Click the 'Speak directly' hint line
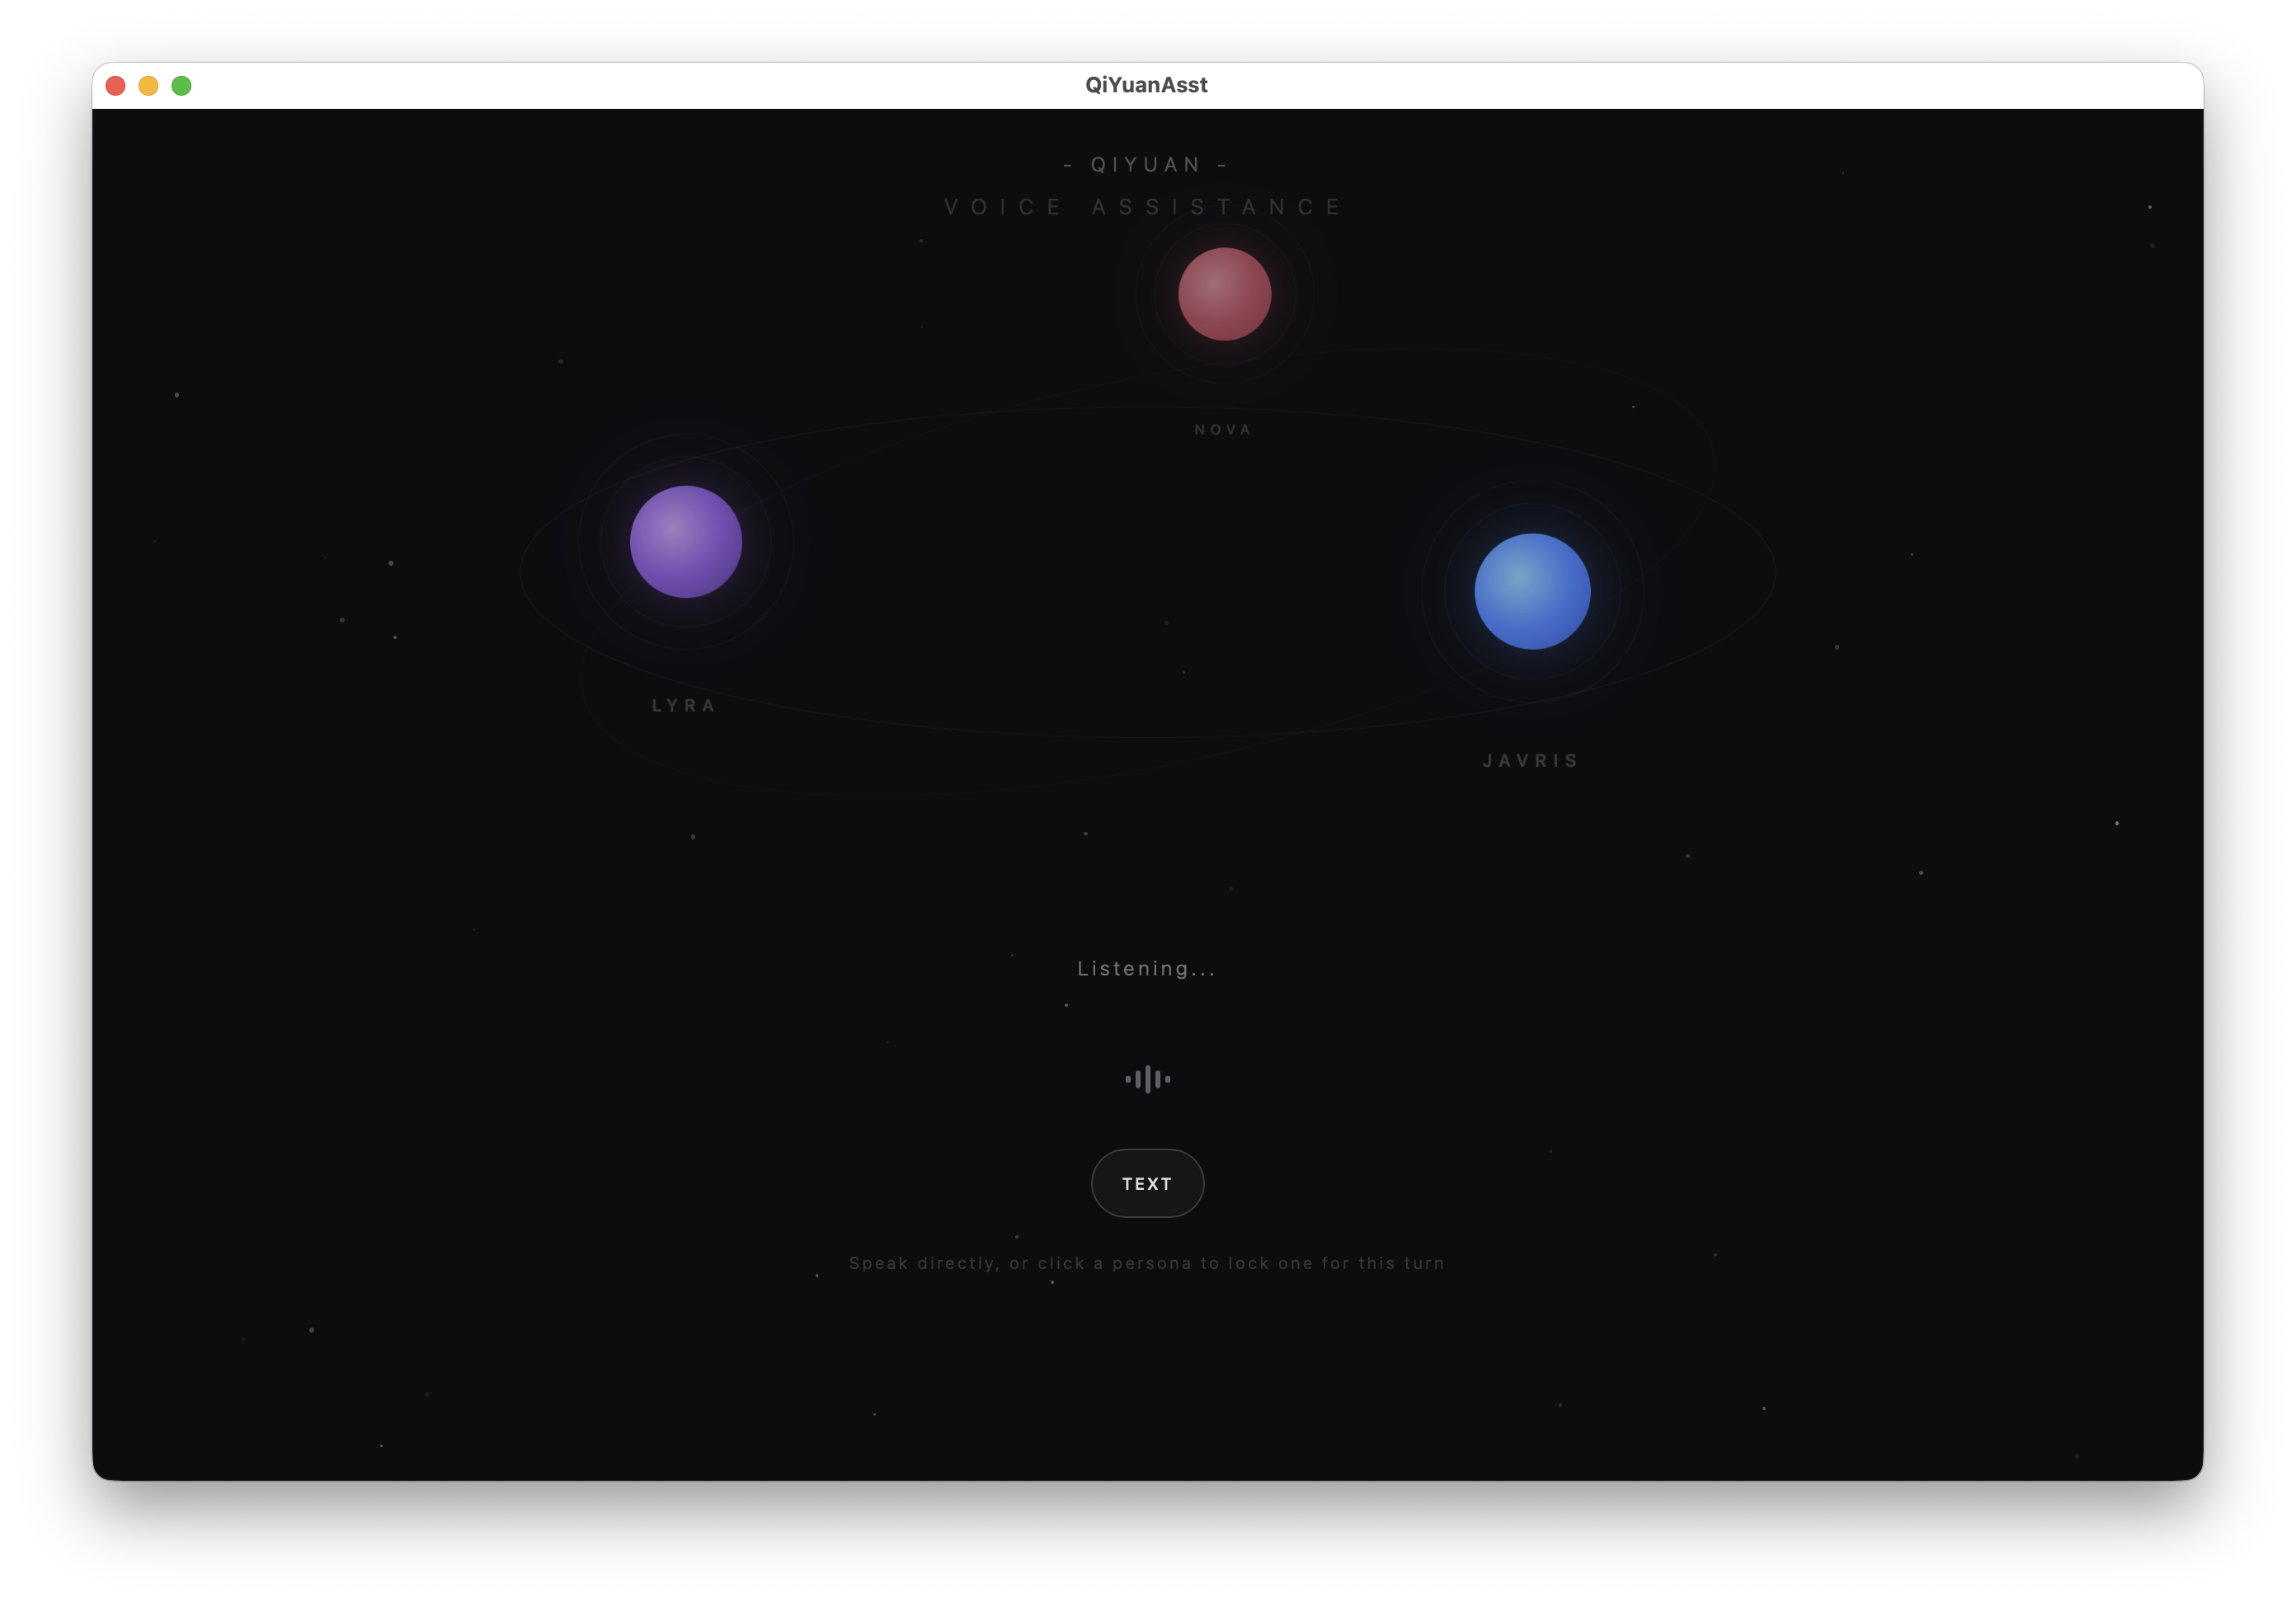The height and width of the screenshot is (1603, 2296). point(1147,1263)
